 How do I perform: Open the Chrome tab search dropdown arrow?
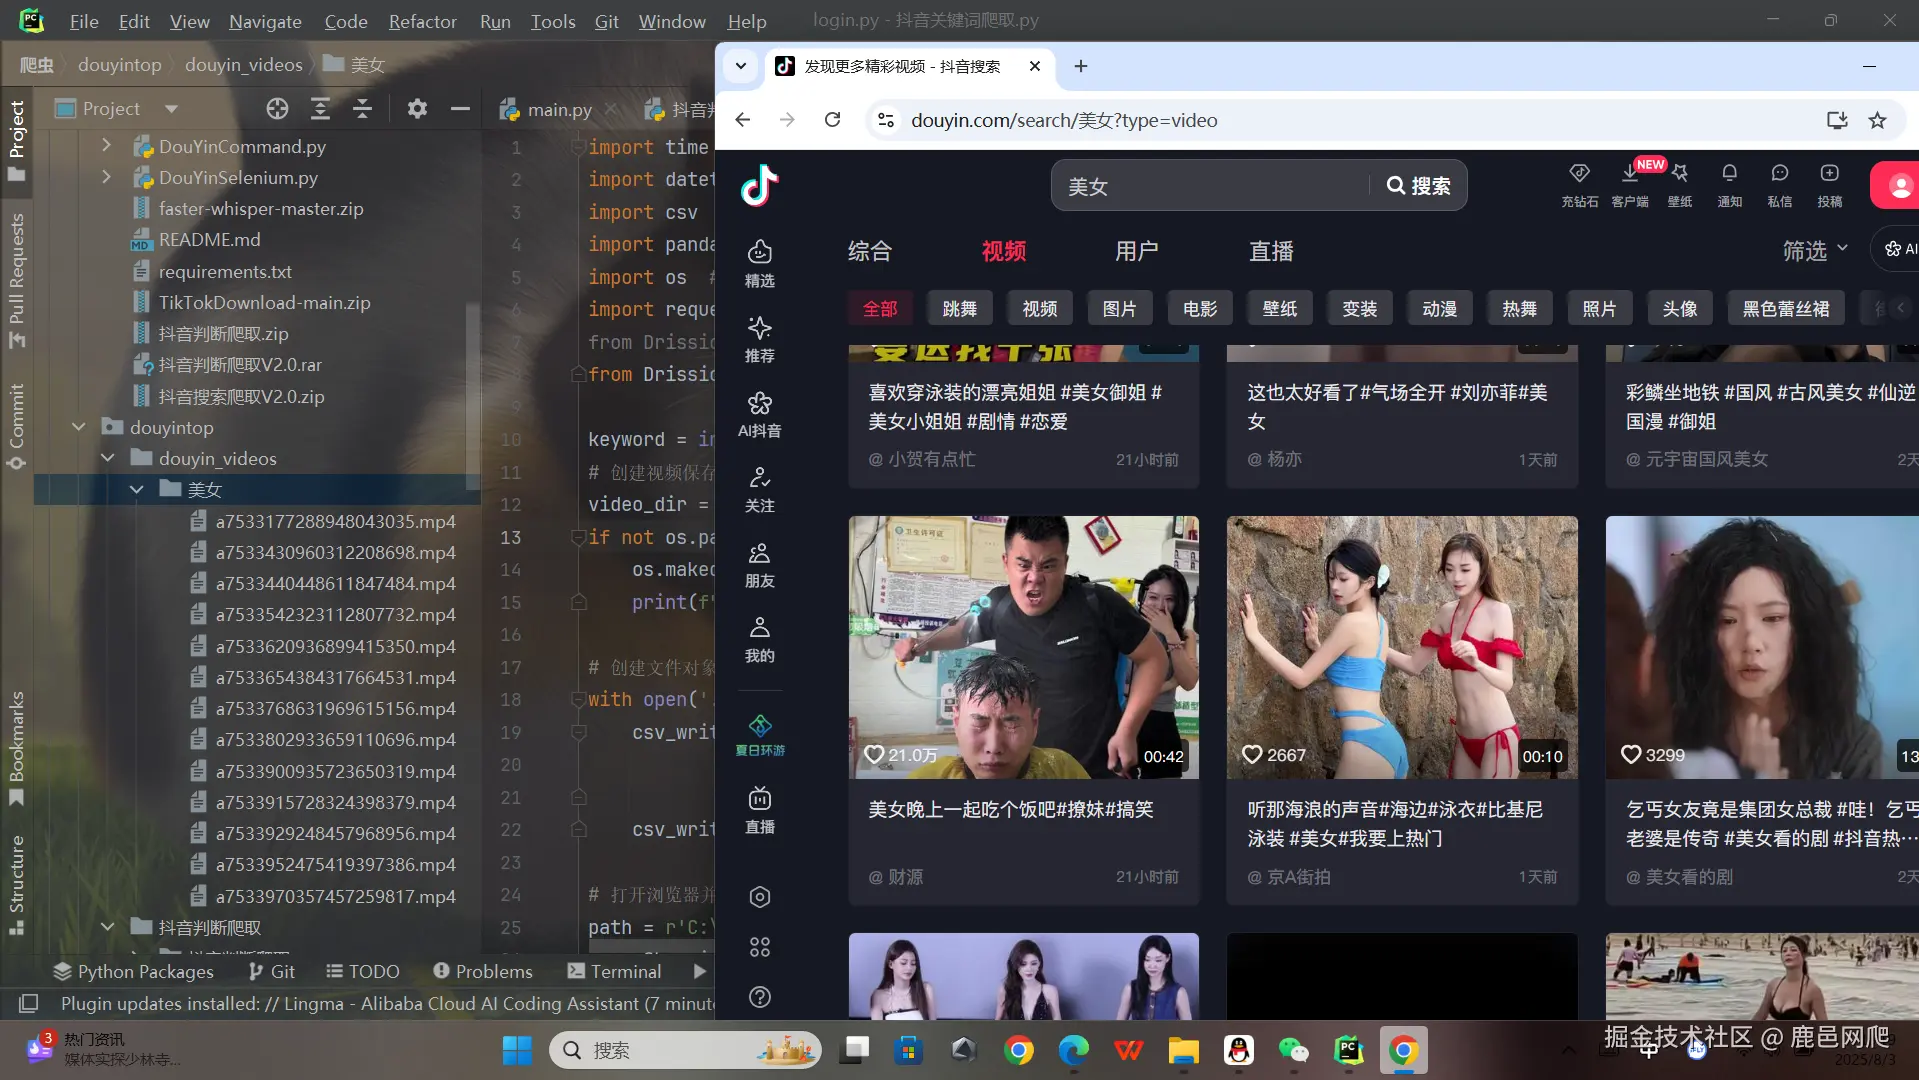[741, 66]
